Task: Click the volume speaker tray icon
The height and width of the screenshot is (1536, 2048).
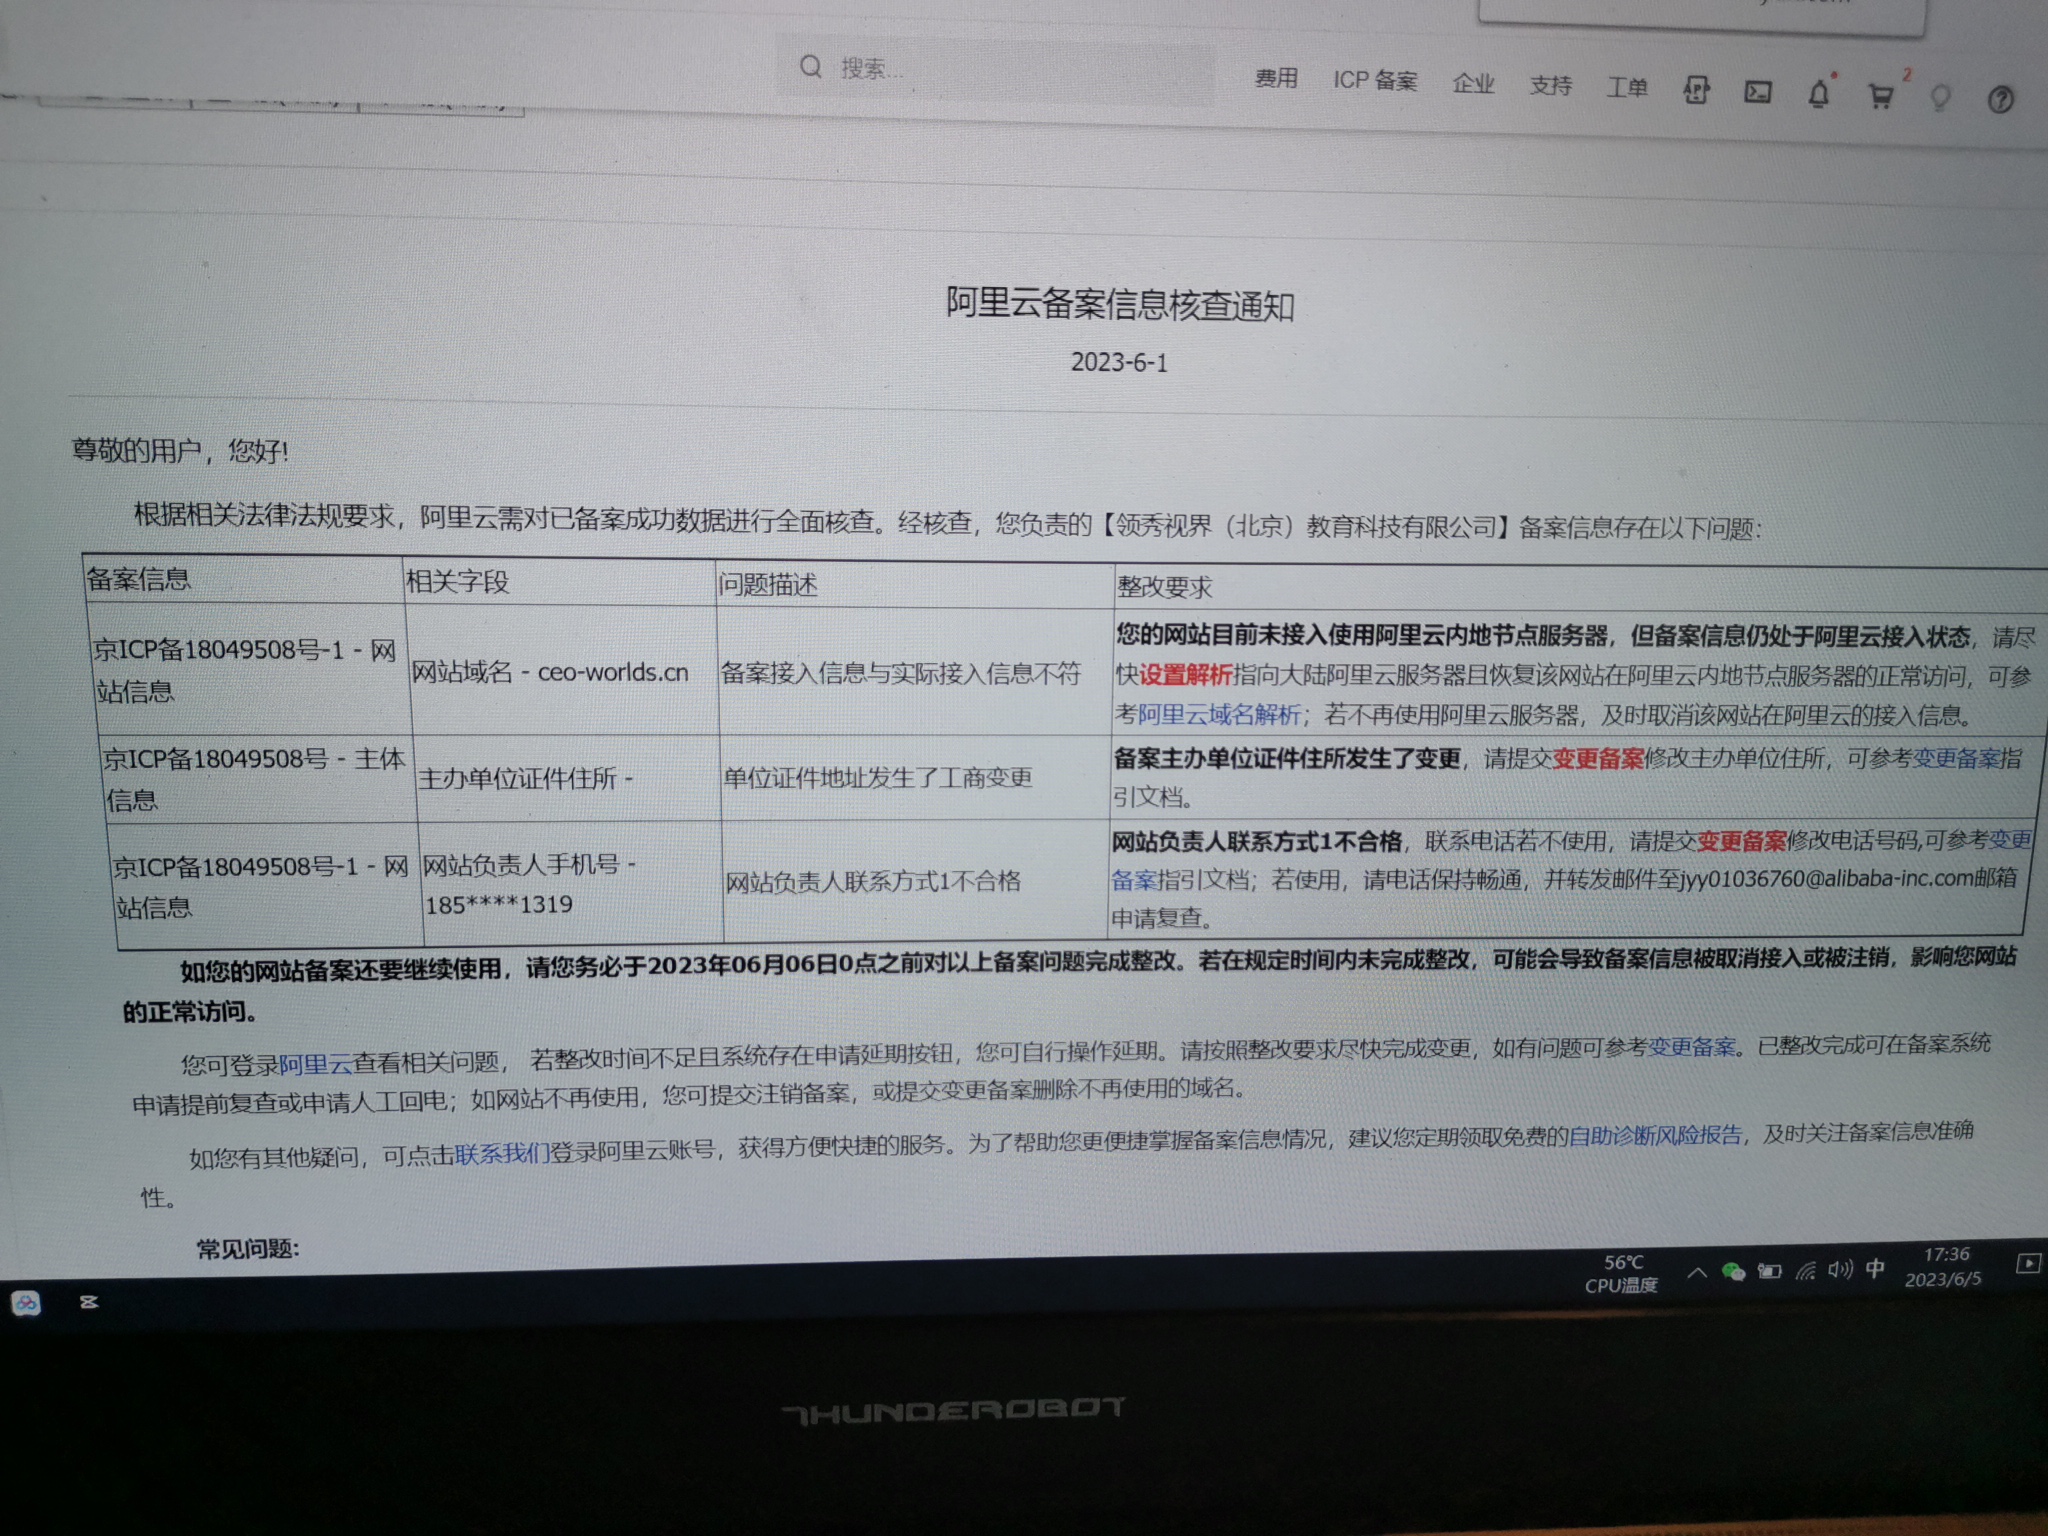Action: pyautogui.click(x=1840, y=1269)
